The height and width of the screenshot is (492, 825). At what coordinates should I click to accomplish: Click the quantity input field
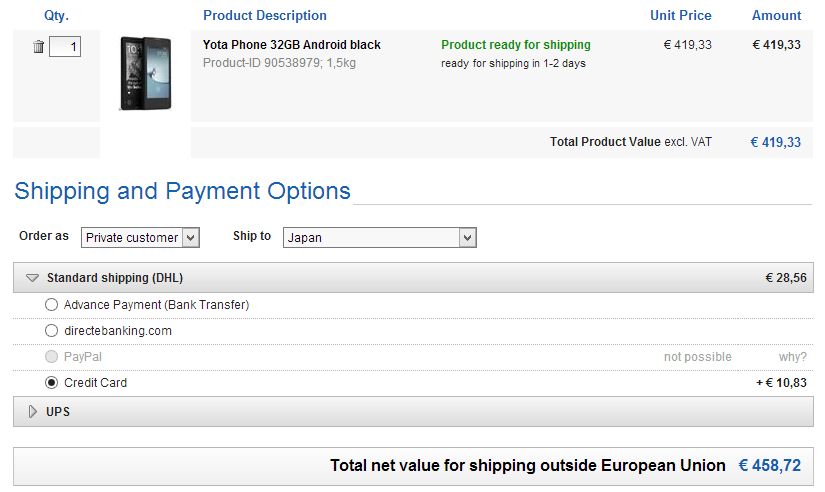click(x=65, y=46)
